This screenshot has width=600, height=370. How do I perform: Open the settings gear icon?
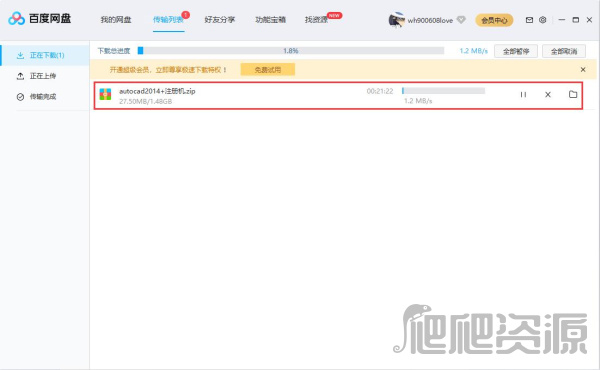[543, 20]
